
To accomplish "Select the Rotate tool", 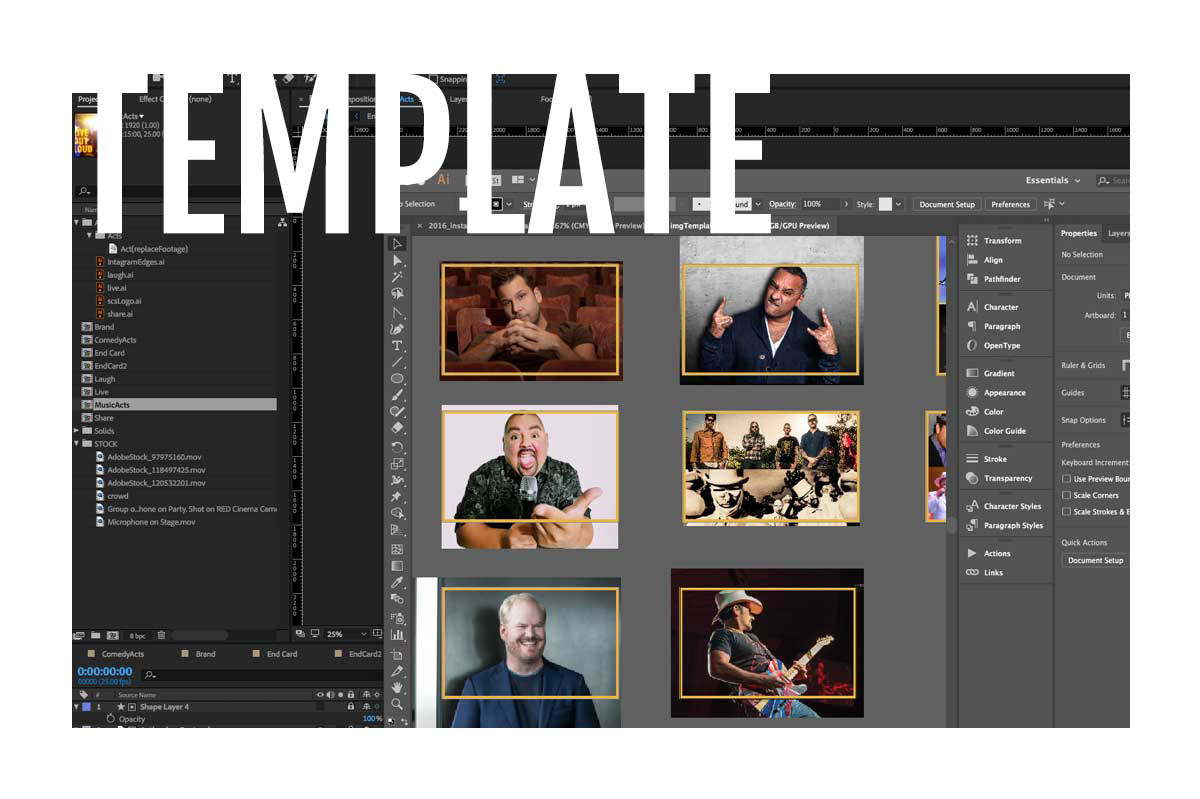I will [397, 447].
